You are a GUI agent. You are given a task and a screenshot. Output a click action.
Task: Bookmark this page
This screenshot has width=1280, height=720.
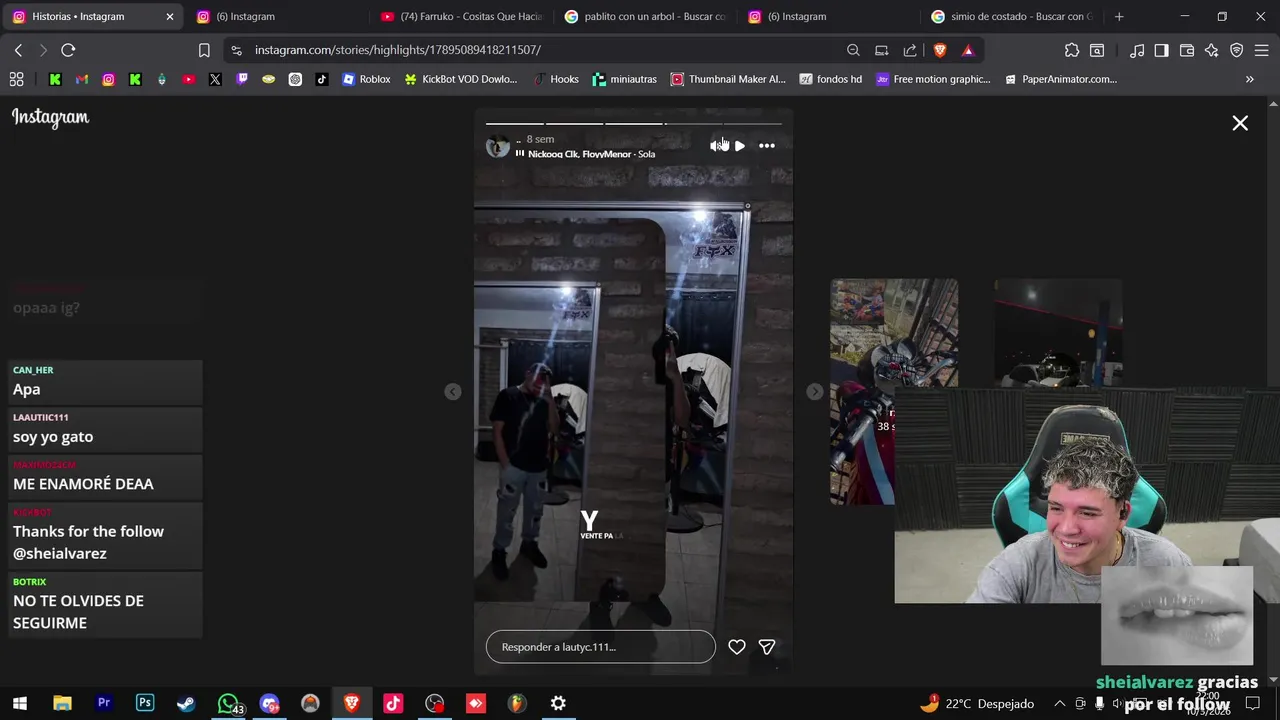click(204, 50)
